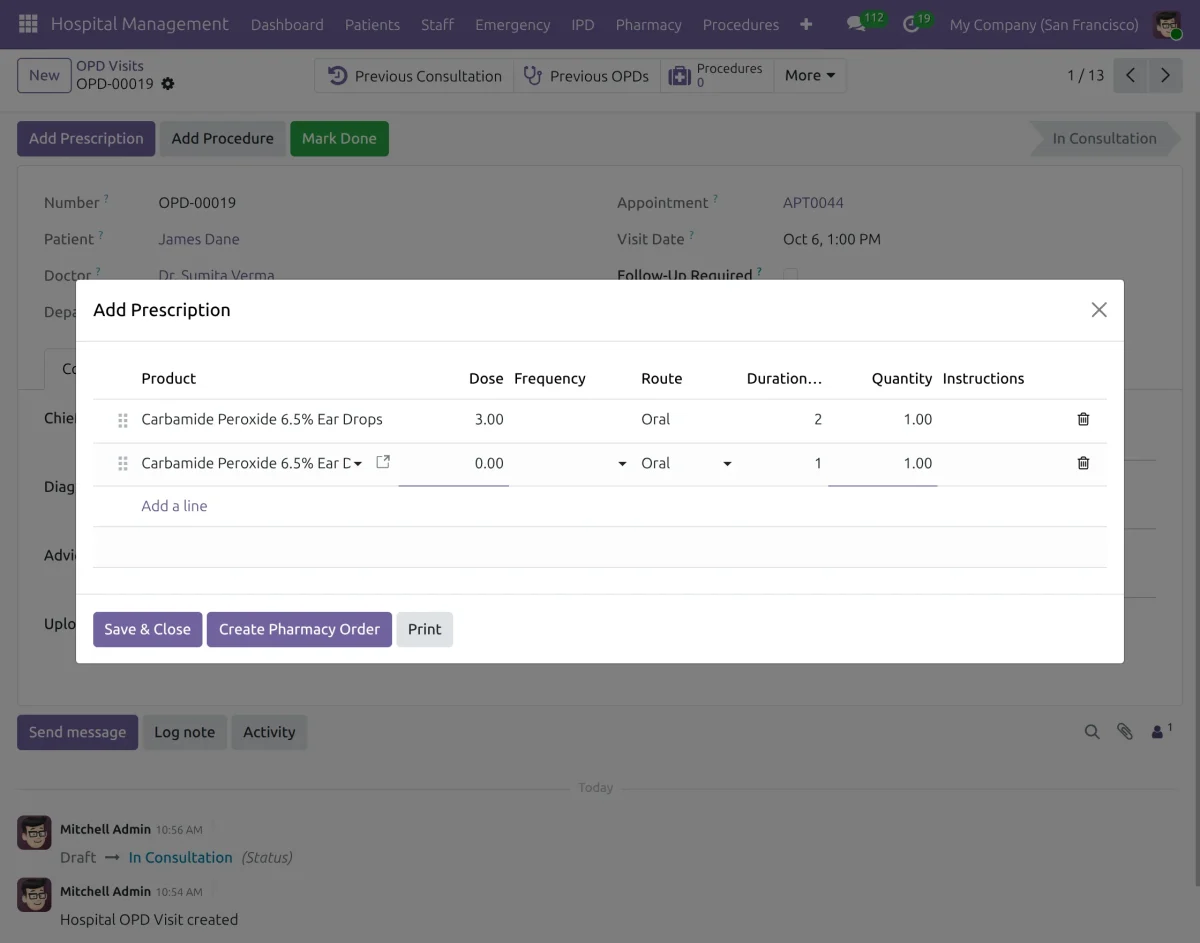This screenshot has height=943, width=1200.
Task: Open the plus icon in the top menu
Action: 806,24
